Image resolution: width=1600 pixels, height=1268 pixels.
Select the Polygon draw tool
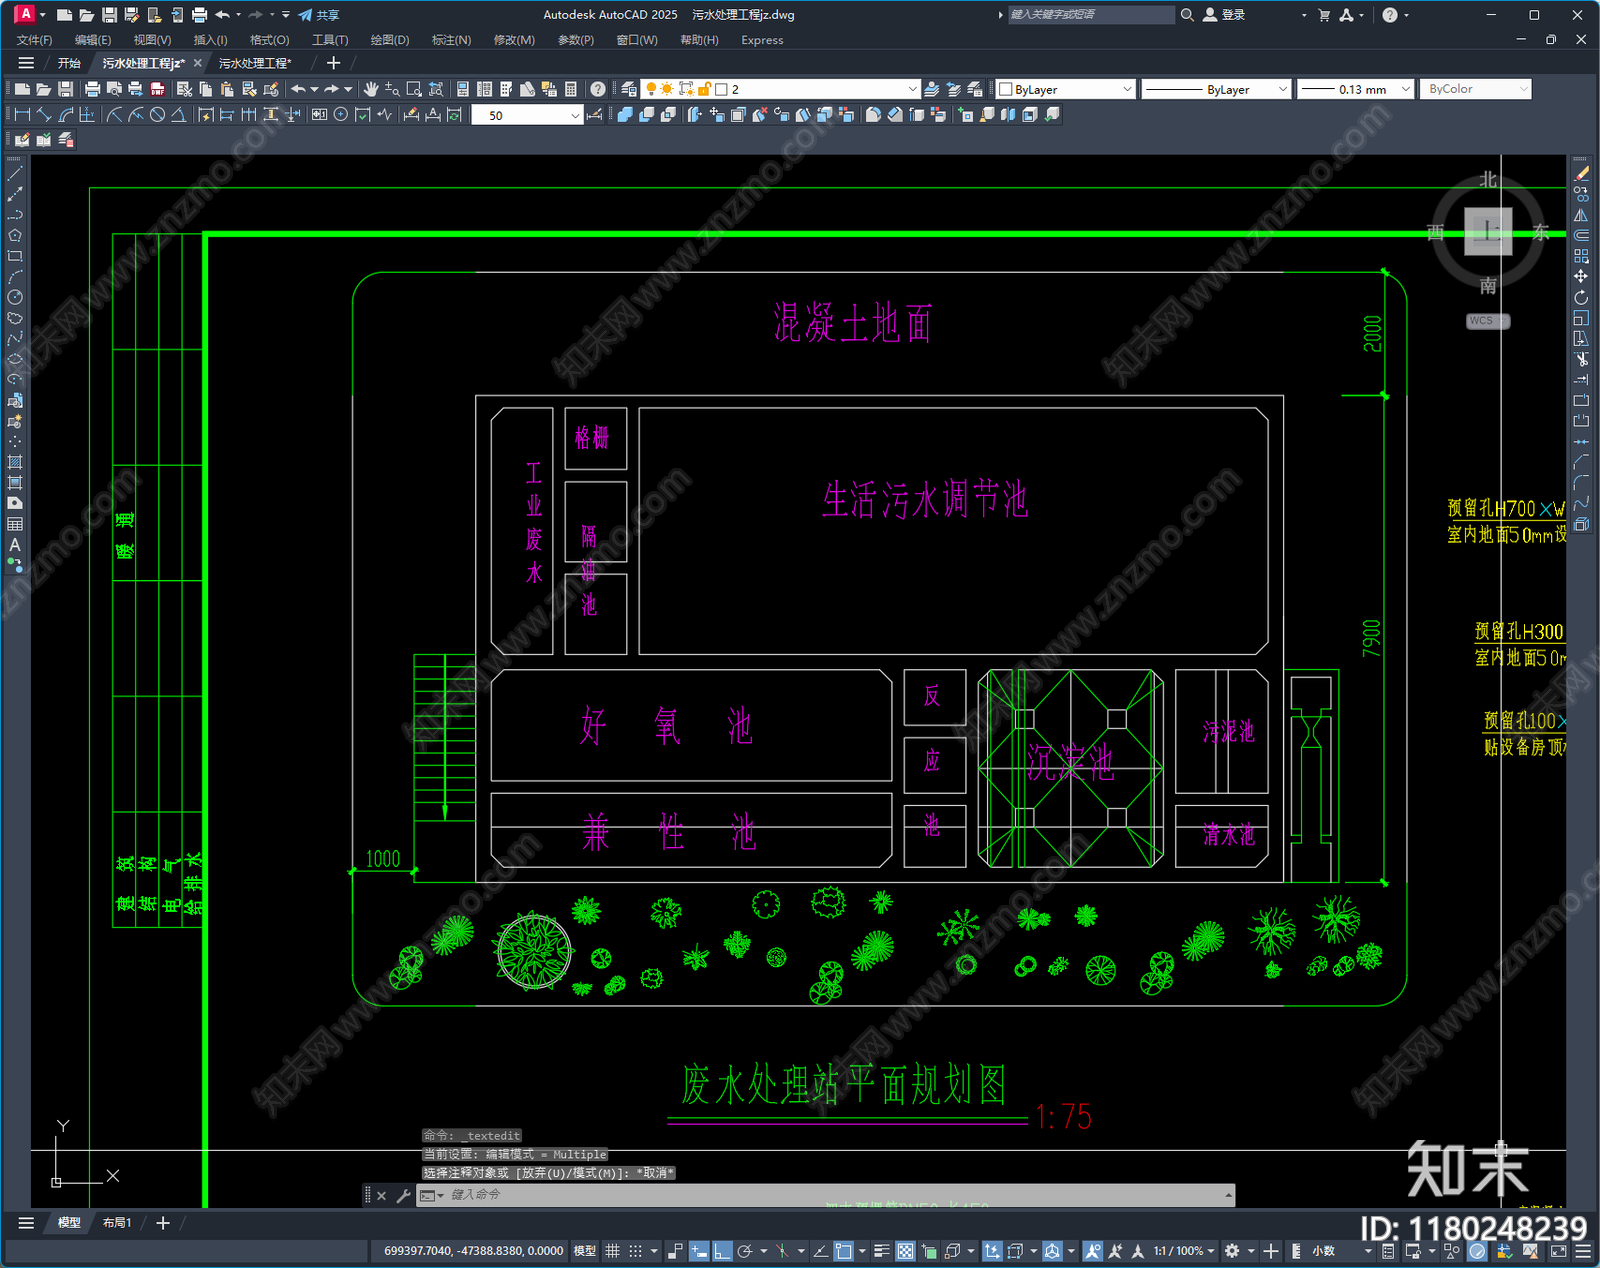tap(15, 236)
